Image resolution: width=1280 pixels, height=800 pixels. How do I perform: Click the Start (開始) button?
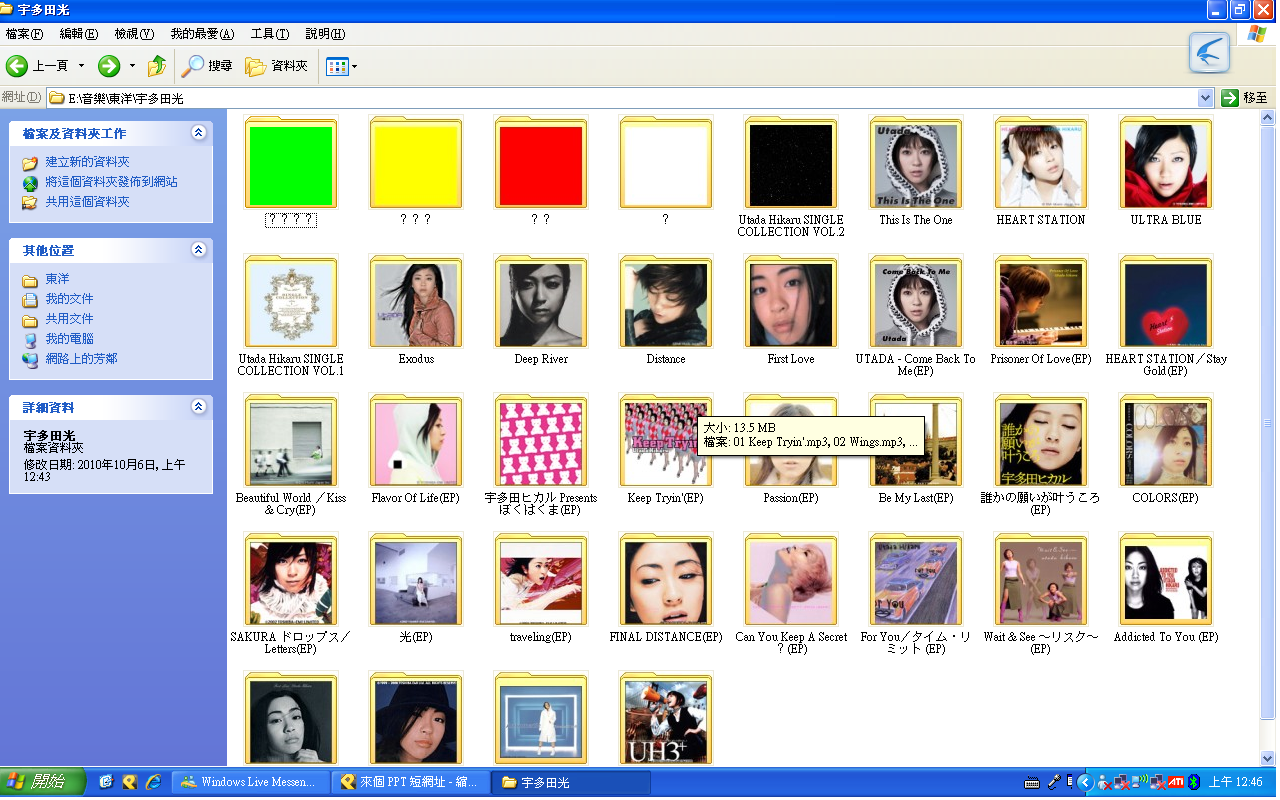[x=43, y=782]
